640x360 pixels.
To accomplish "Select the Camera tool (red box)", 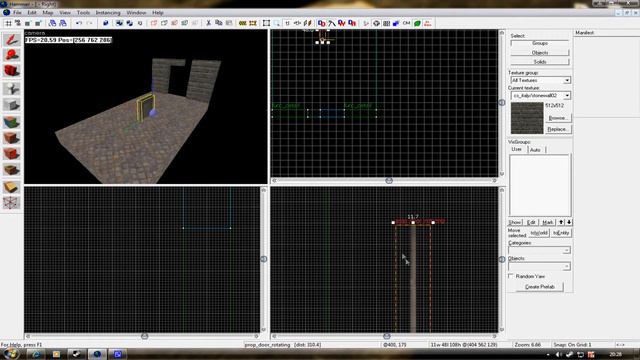I will coord(11,71).
